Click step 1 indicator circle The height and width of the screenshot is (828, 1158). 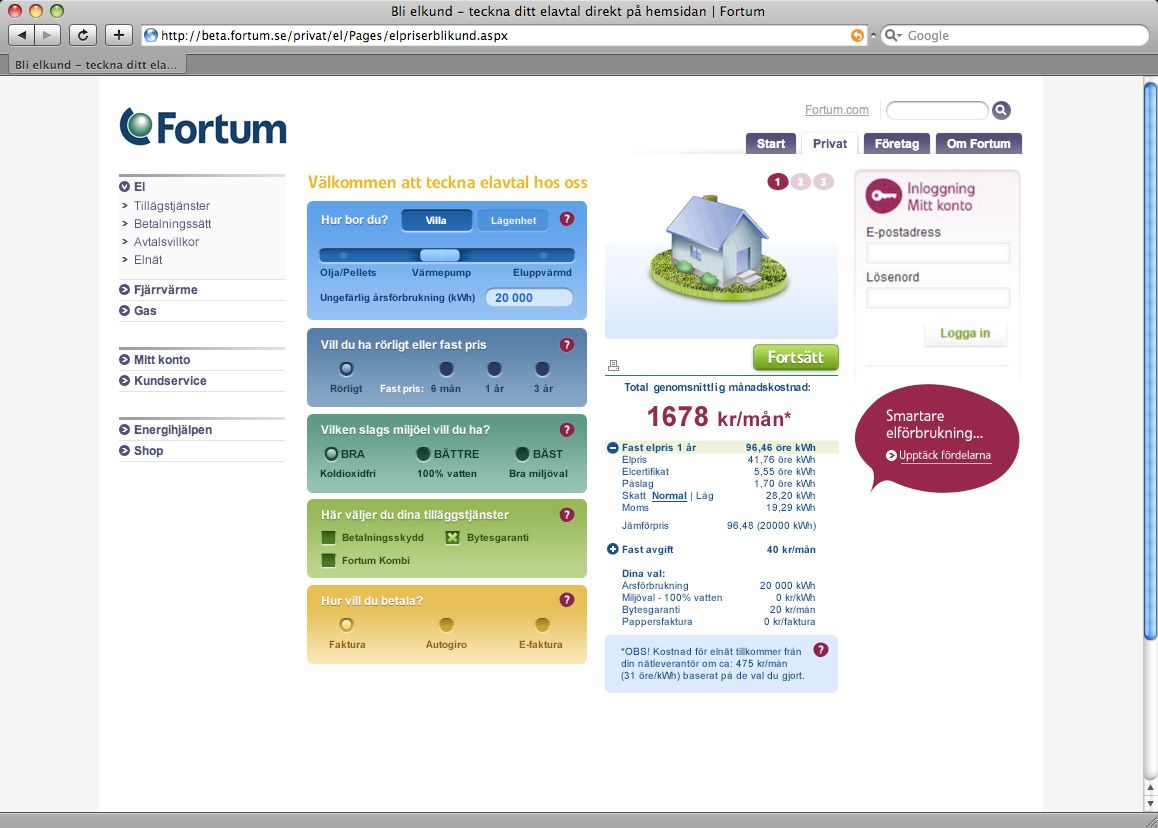[x=778, y=182]
